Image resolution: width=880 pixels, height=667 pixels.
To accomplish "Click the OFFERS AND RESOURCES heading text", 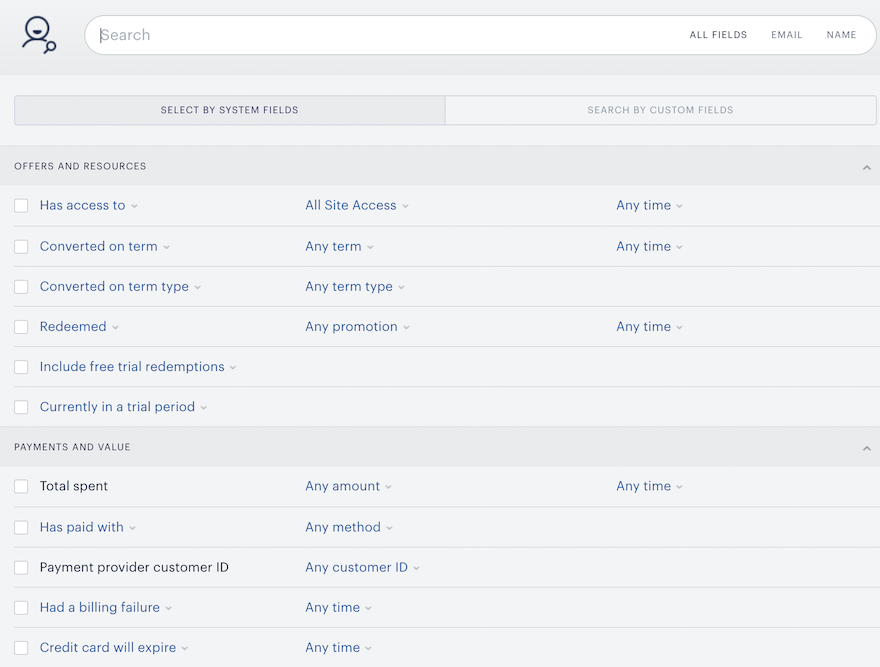I will pos(80,166).
